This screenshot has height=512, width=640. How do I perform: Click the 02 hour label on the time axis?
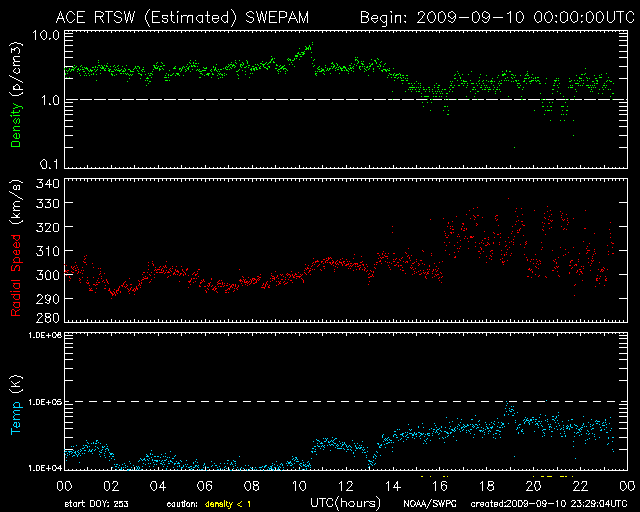click(x=111, y=486)
